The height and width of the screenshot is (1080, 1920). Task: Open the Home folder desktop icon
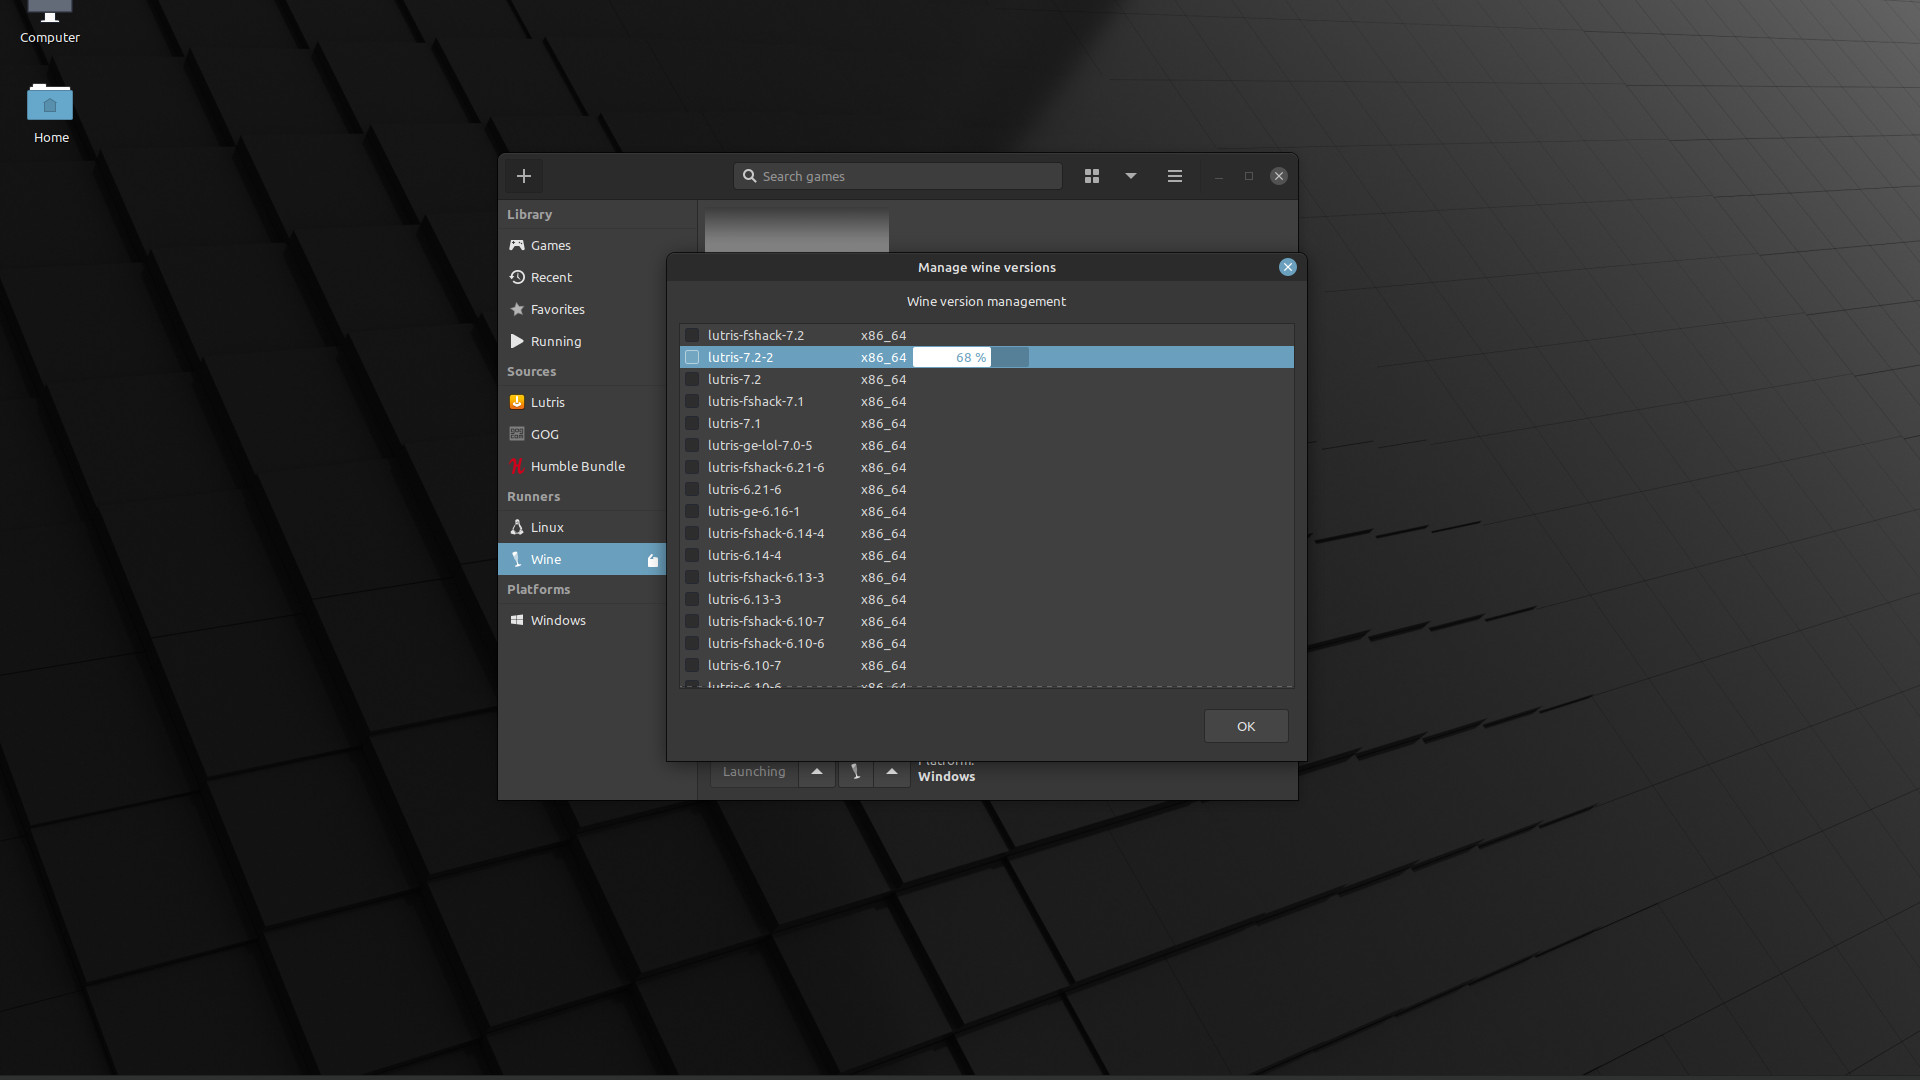[50, 114]
